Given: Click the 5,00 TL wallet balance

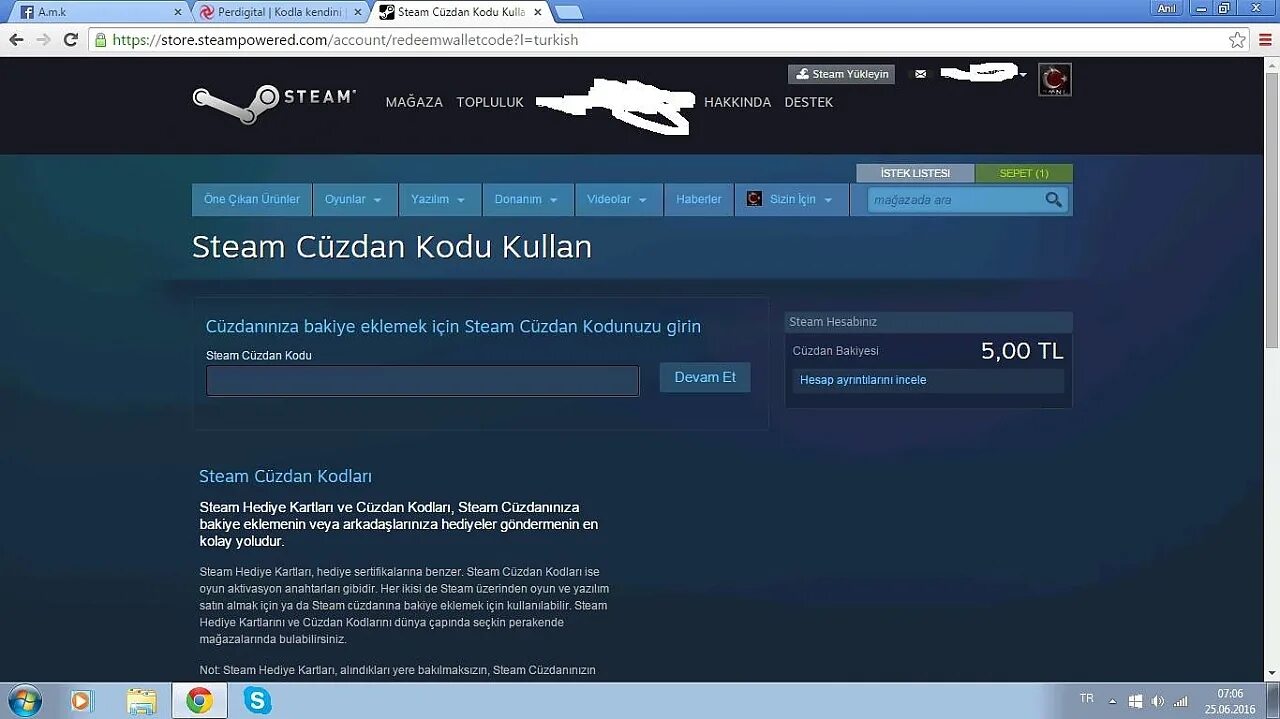Looking at the screenshot, I should (1022, 351).
